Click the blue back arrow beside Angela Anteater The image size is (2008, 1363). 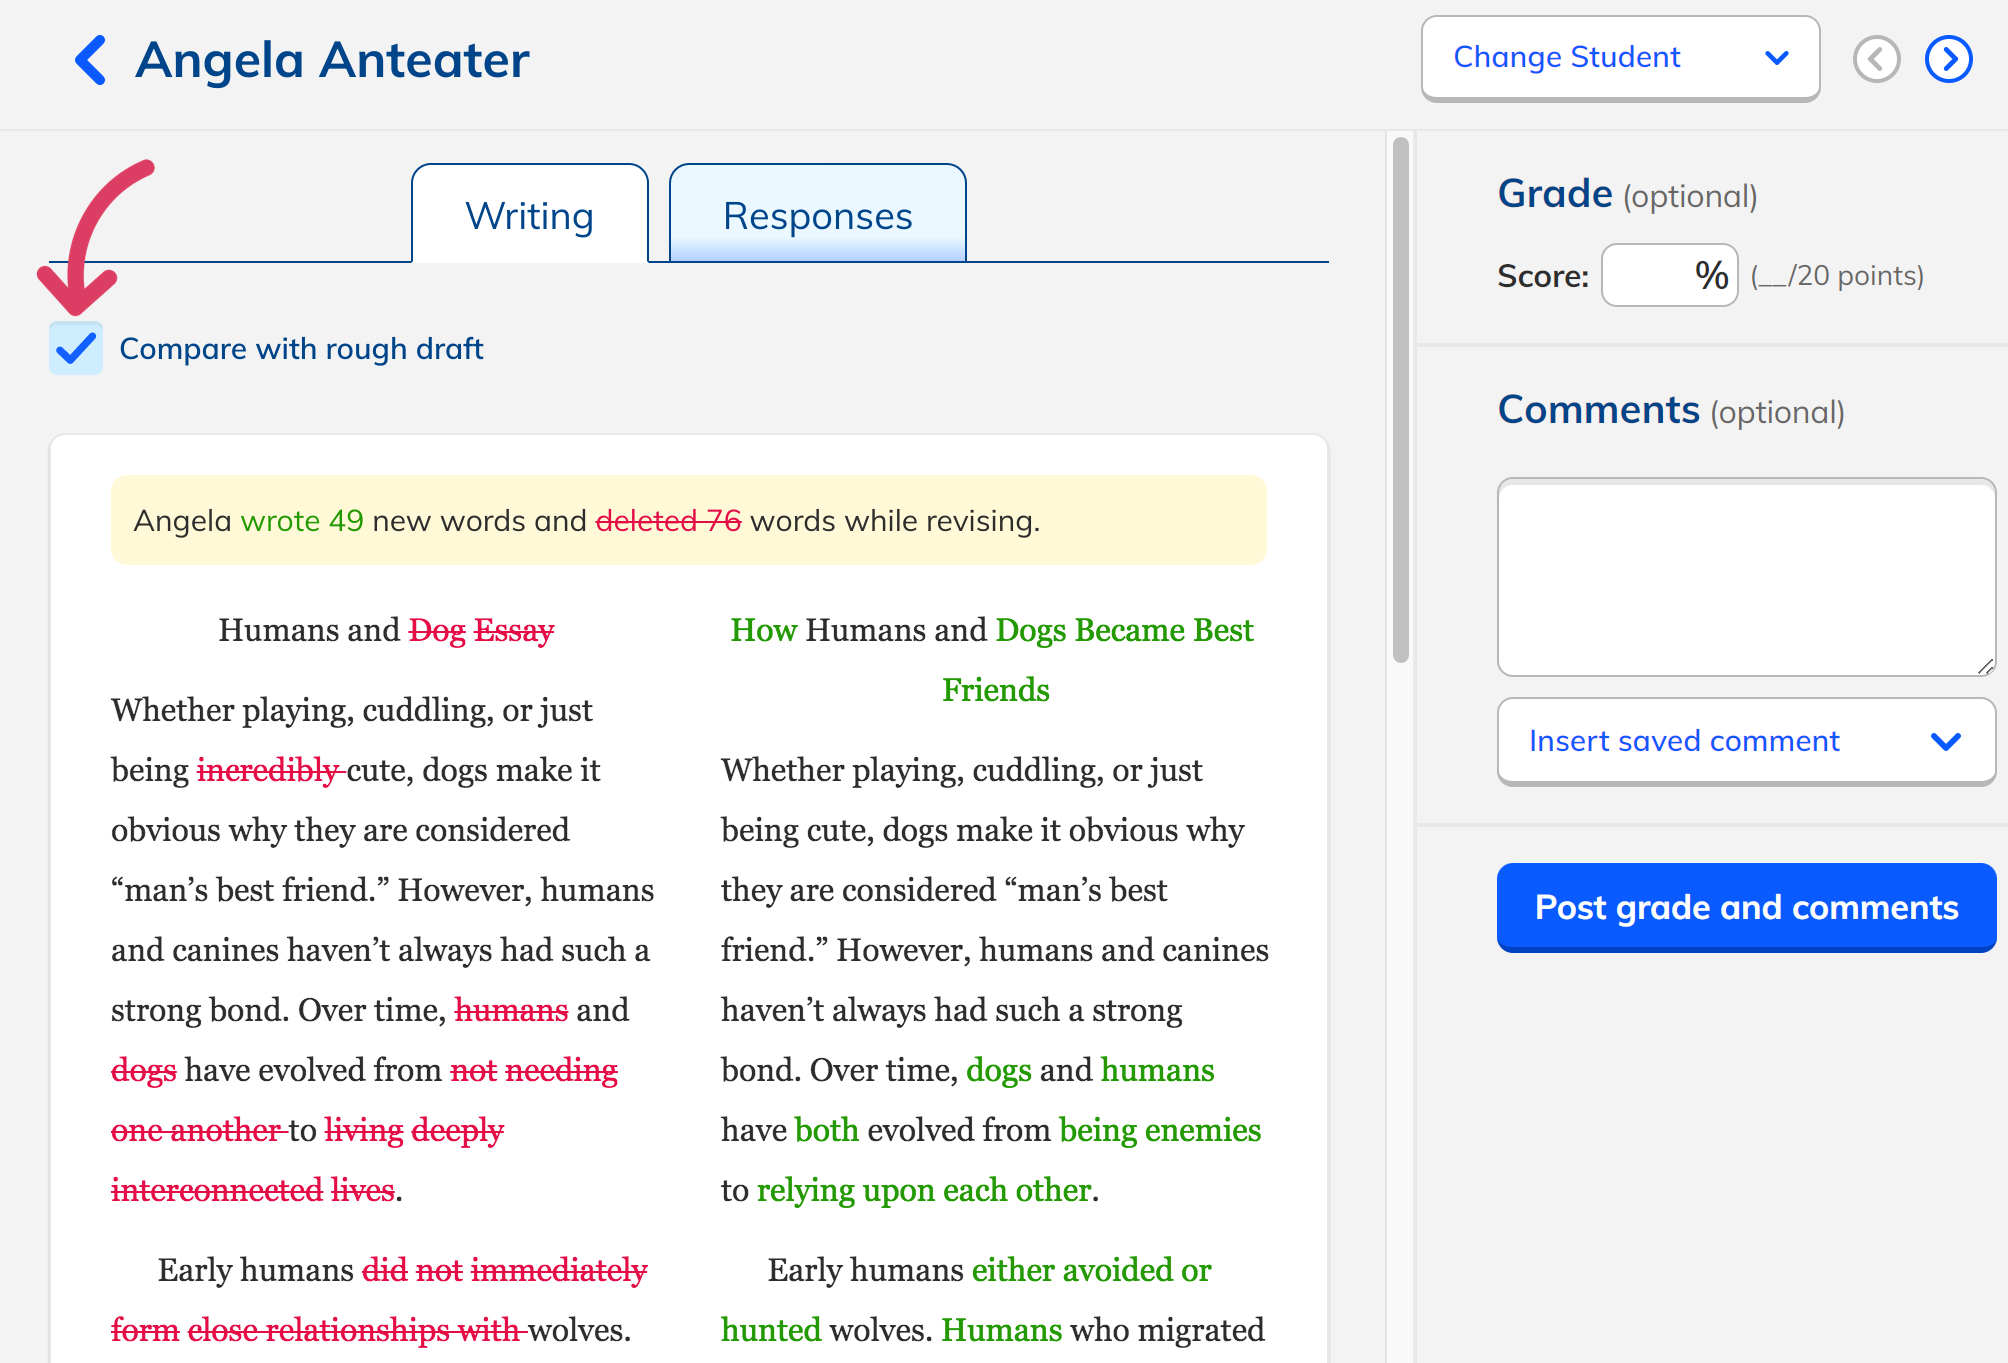(91, 60)
